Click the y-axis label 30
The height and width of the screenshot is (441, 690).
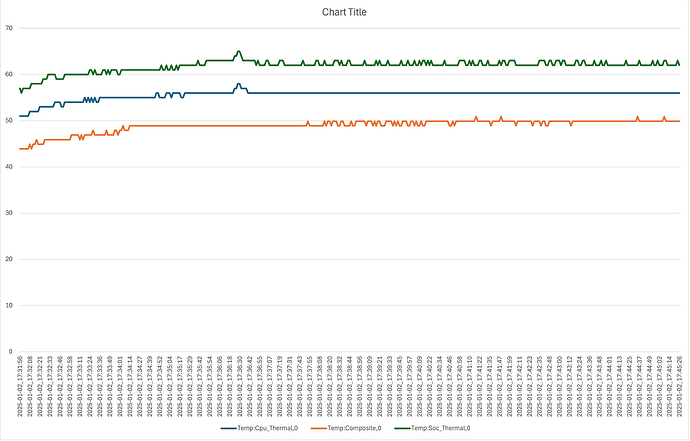click(x=9, y=213)
